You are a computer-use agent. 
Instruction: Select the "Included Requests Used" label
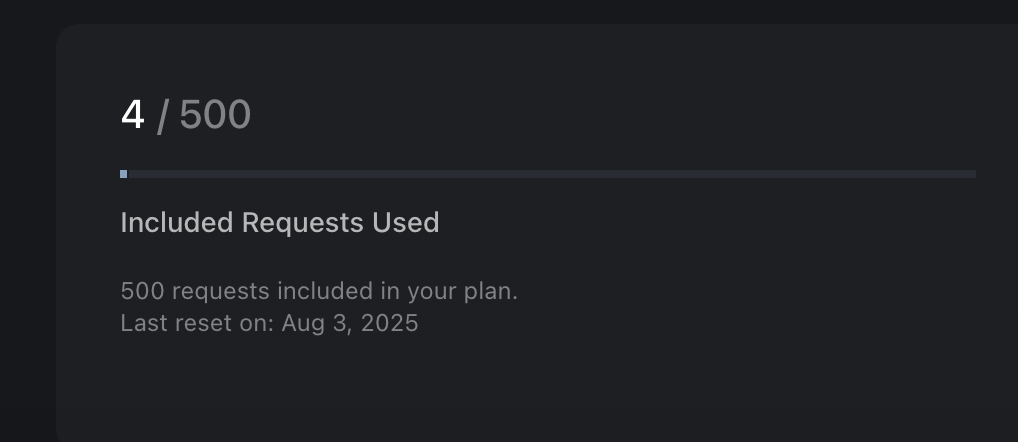(x=279, y=222)
